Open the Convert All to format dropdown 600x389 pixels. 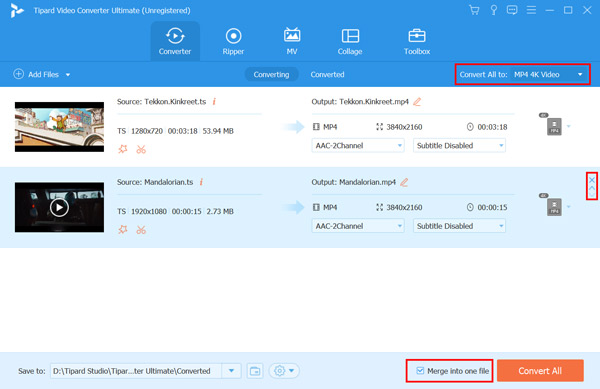pos(548,74)
